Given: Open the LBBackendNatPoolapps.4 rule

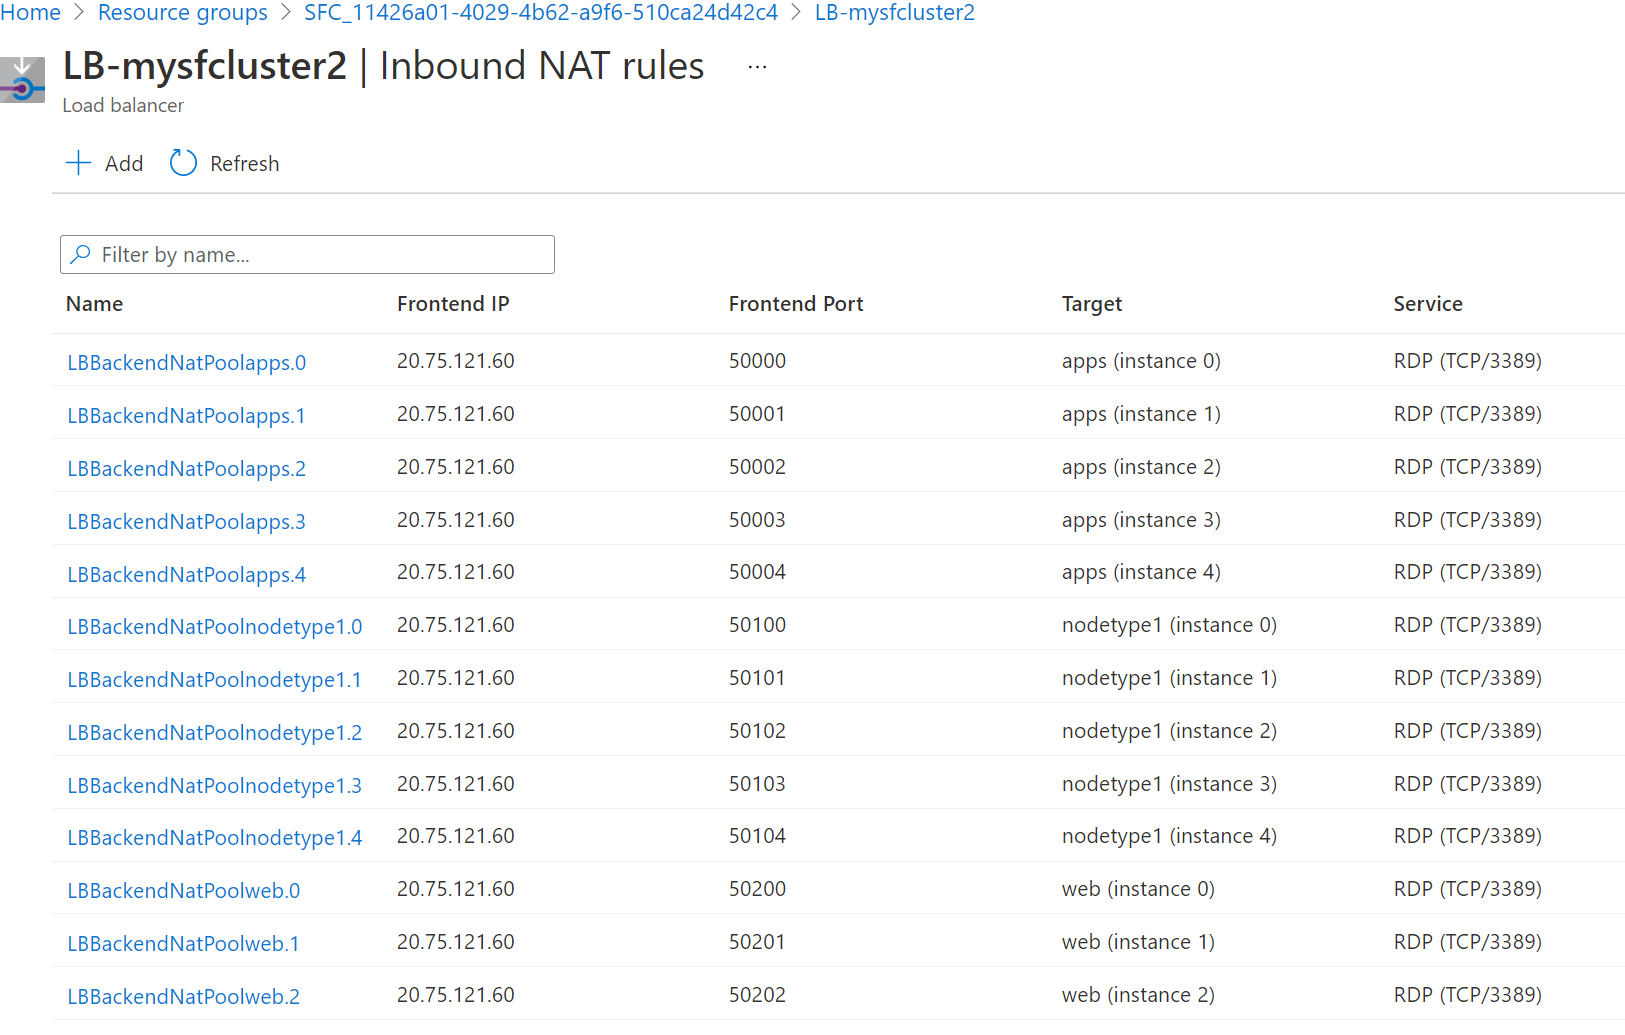Looking at the screenshot, I should click(x=186, y=574).
